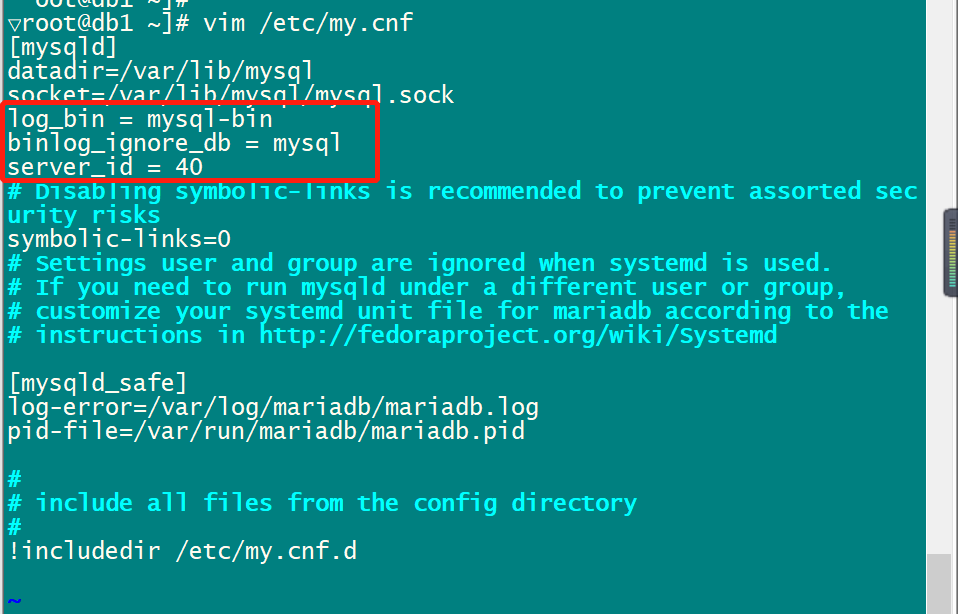Viewport: 958px width, 614px height.
Task: Click the symbolic-links=0 setting
Action: (119, 239)
